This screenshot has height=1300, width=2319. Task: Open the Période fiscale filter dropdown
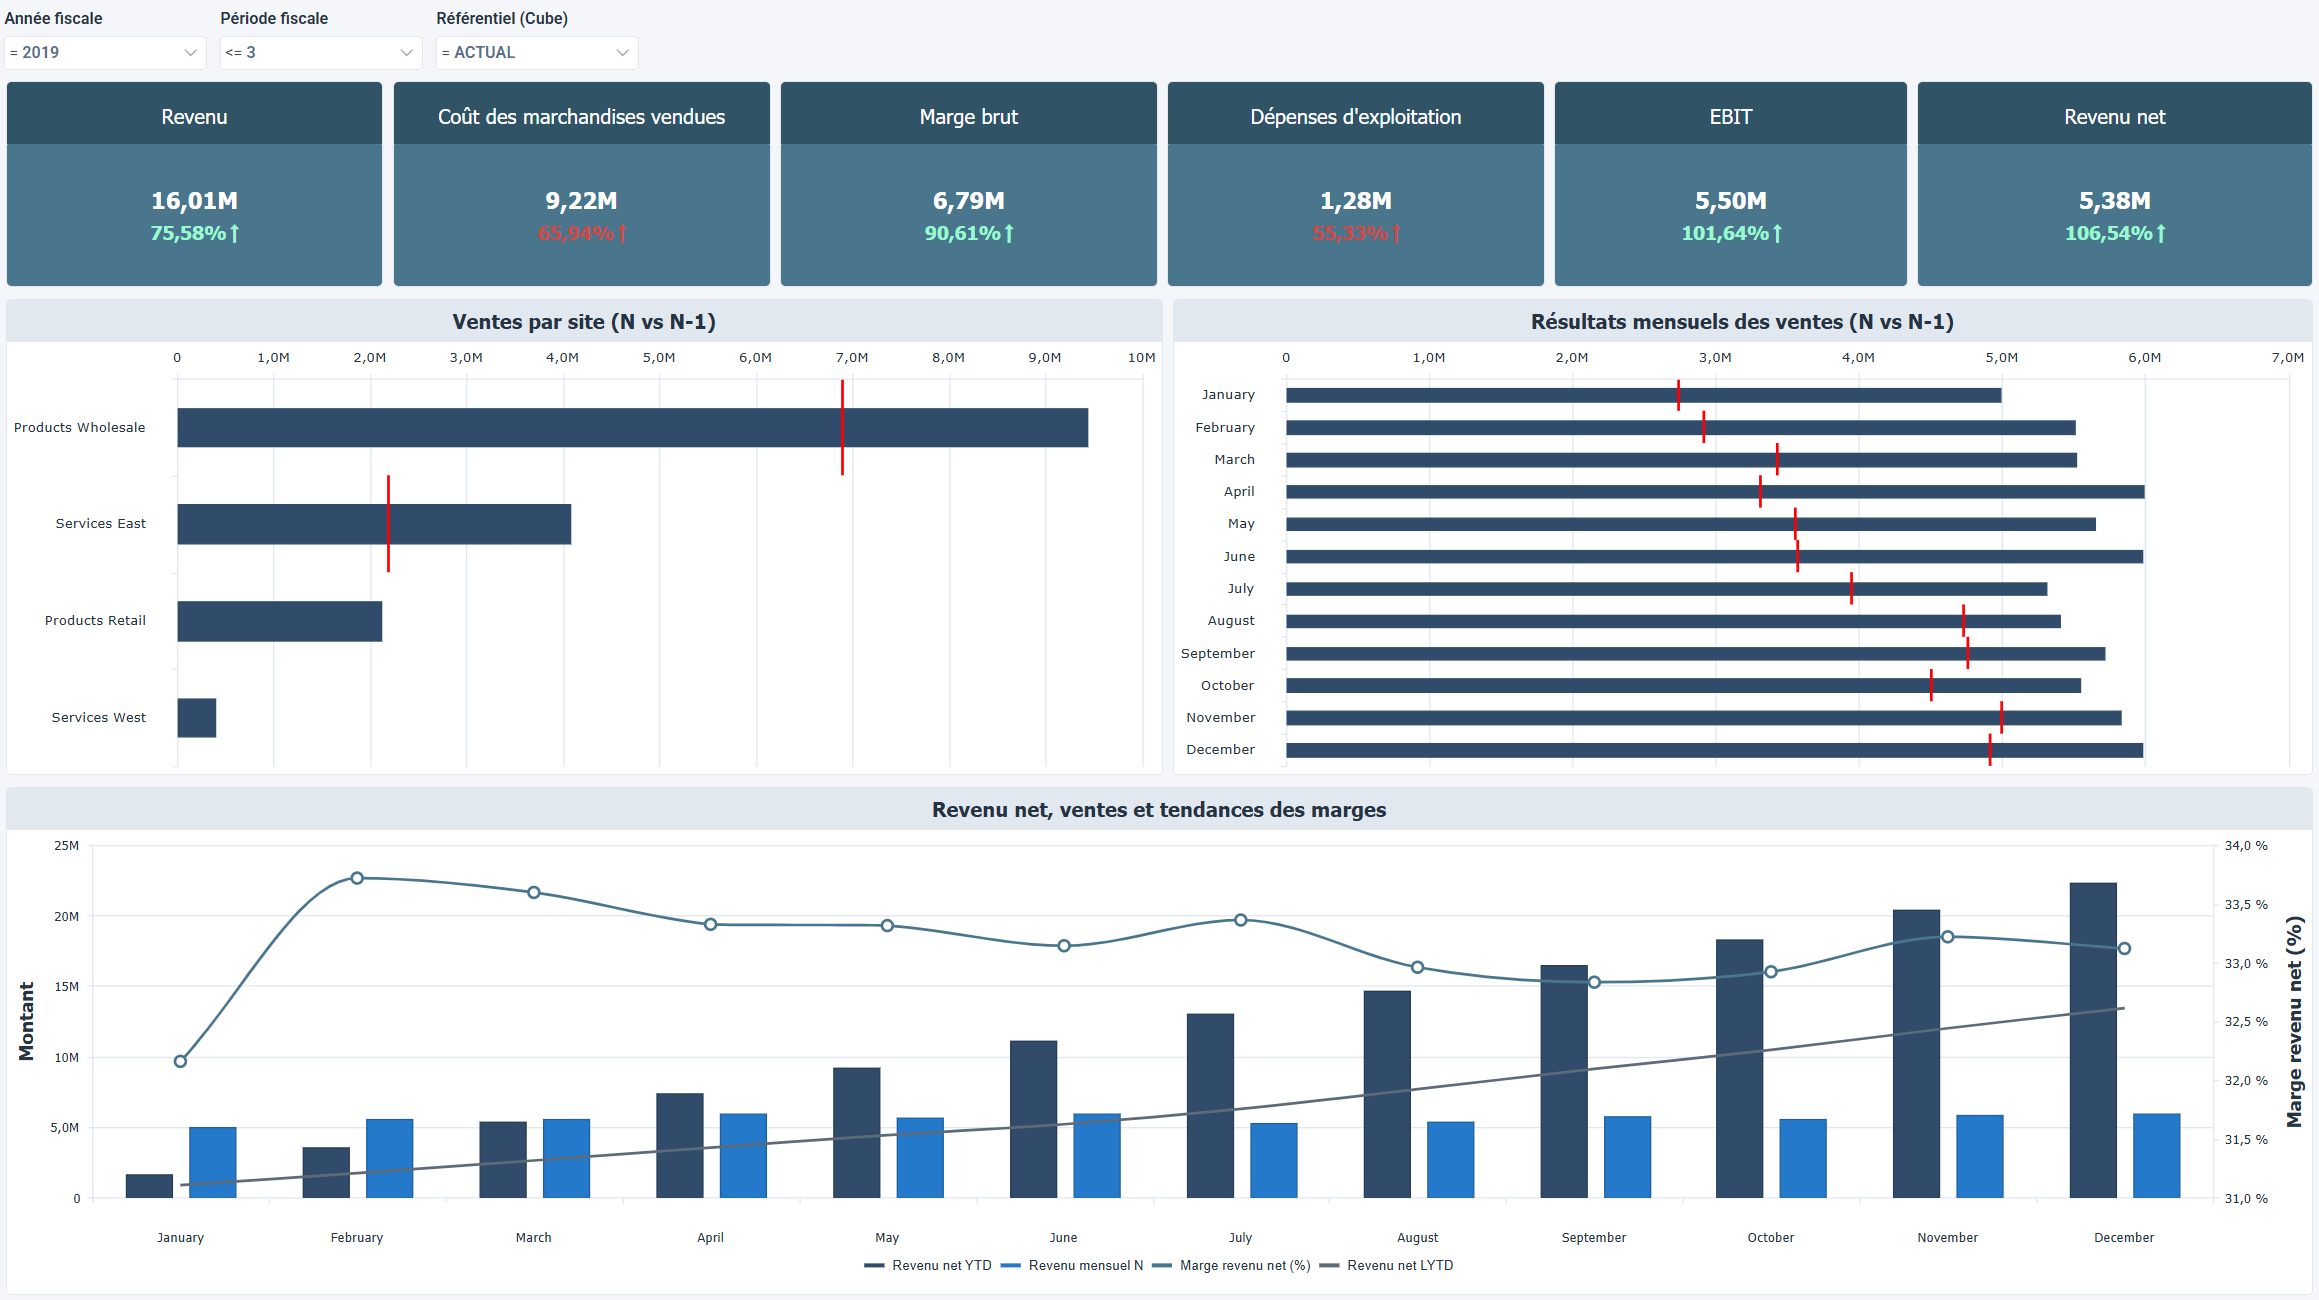[x=320, y=52]
